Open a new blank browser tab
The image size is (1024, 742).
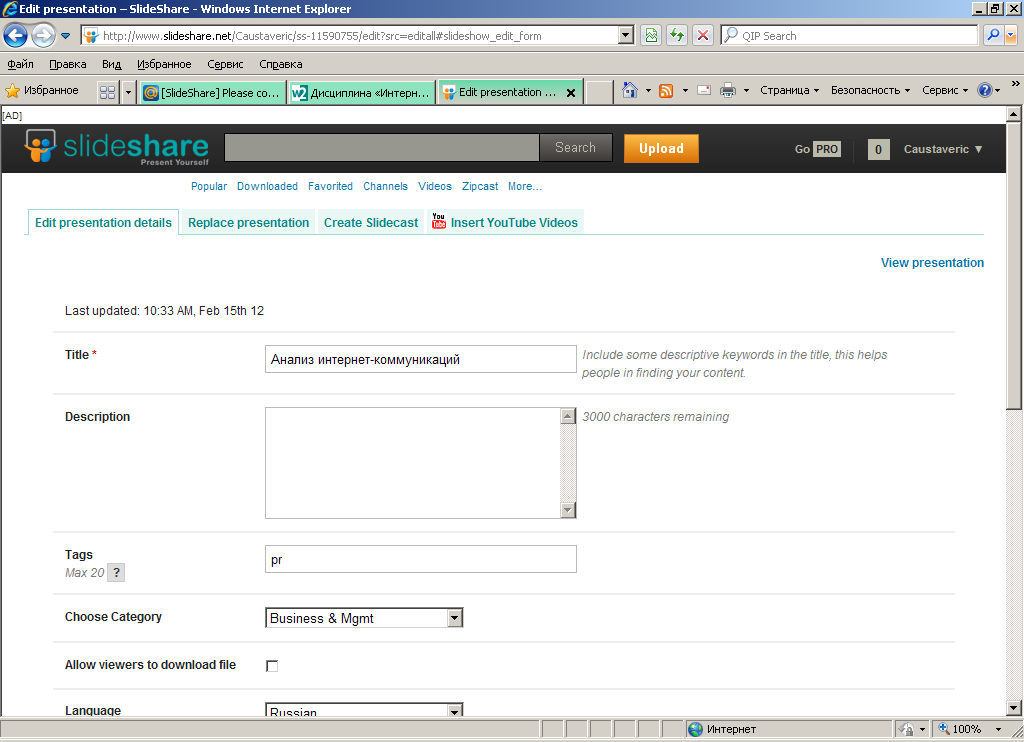tap(599, 93)
